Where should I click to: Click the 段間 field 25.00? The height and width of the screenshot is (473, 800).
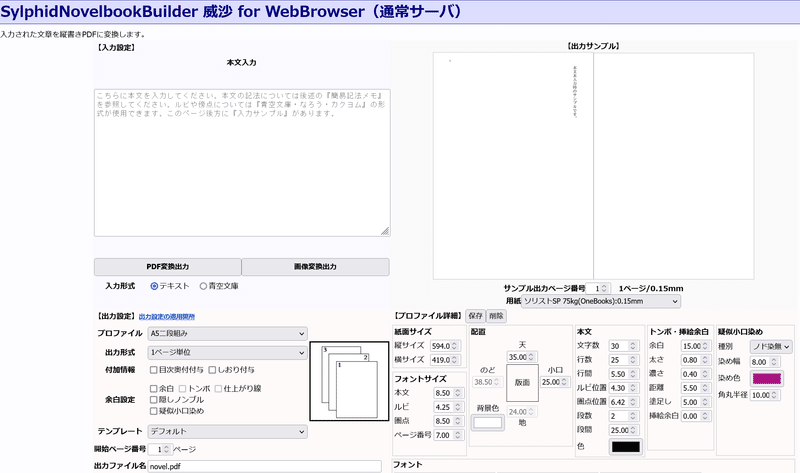[x=623, y=430]
